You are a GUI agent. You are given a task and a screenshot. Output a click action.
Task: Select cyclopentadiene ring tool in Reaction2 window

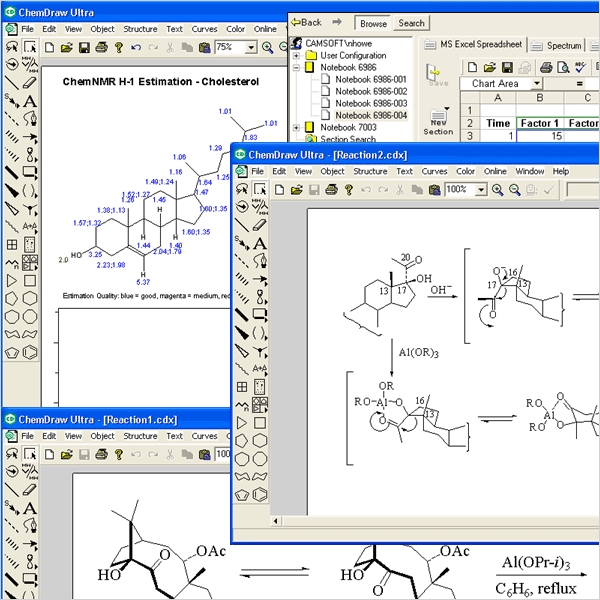(242, 494)
